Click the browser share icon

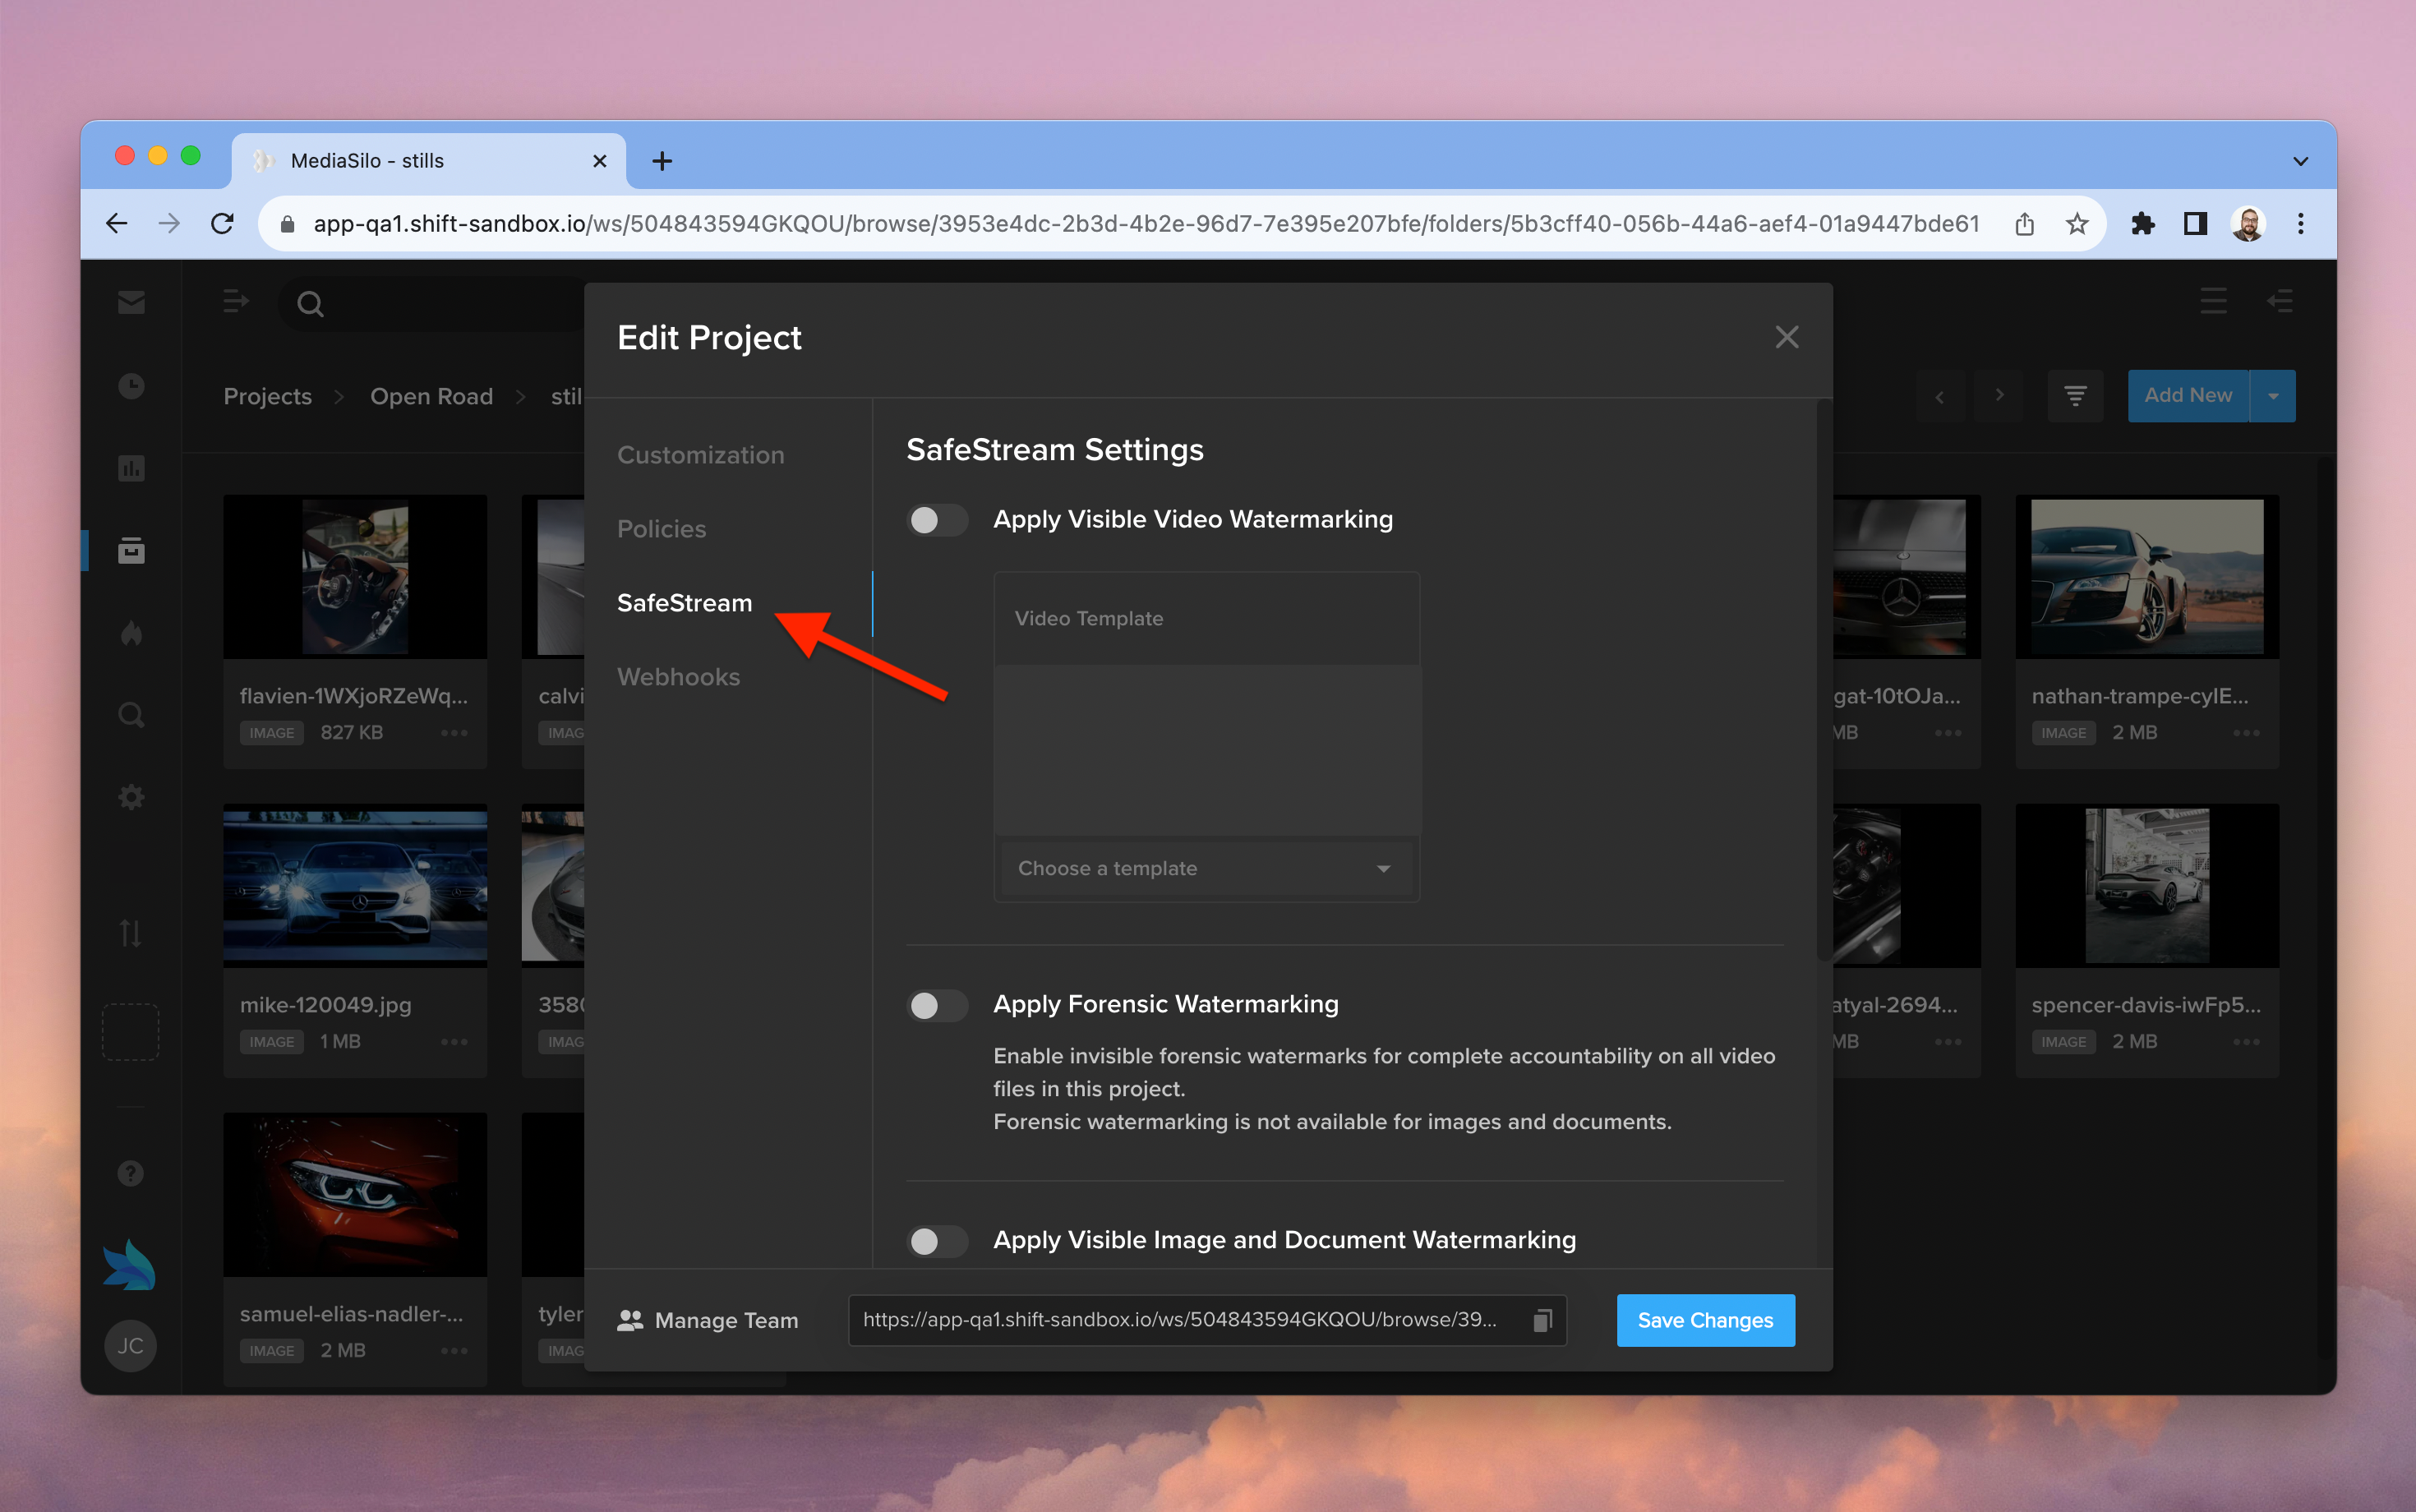(2024, 224)
